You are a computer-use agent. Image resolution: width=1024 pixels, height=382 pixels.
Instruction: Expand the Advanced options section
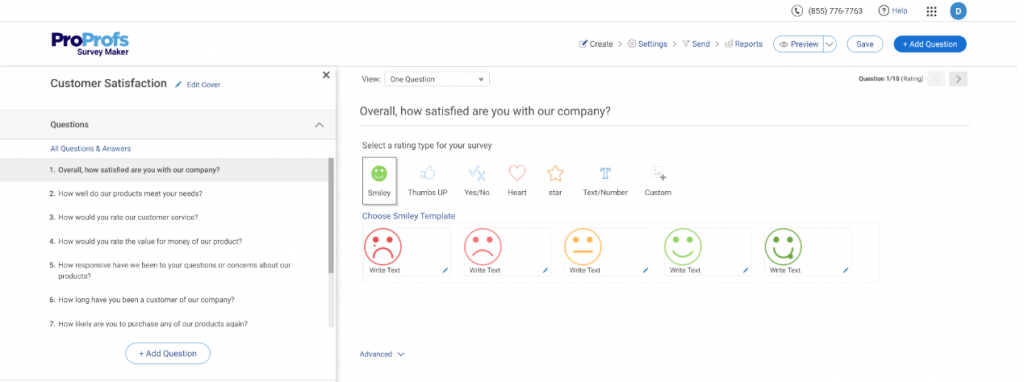pyautogui.click(x=382, y=354)
